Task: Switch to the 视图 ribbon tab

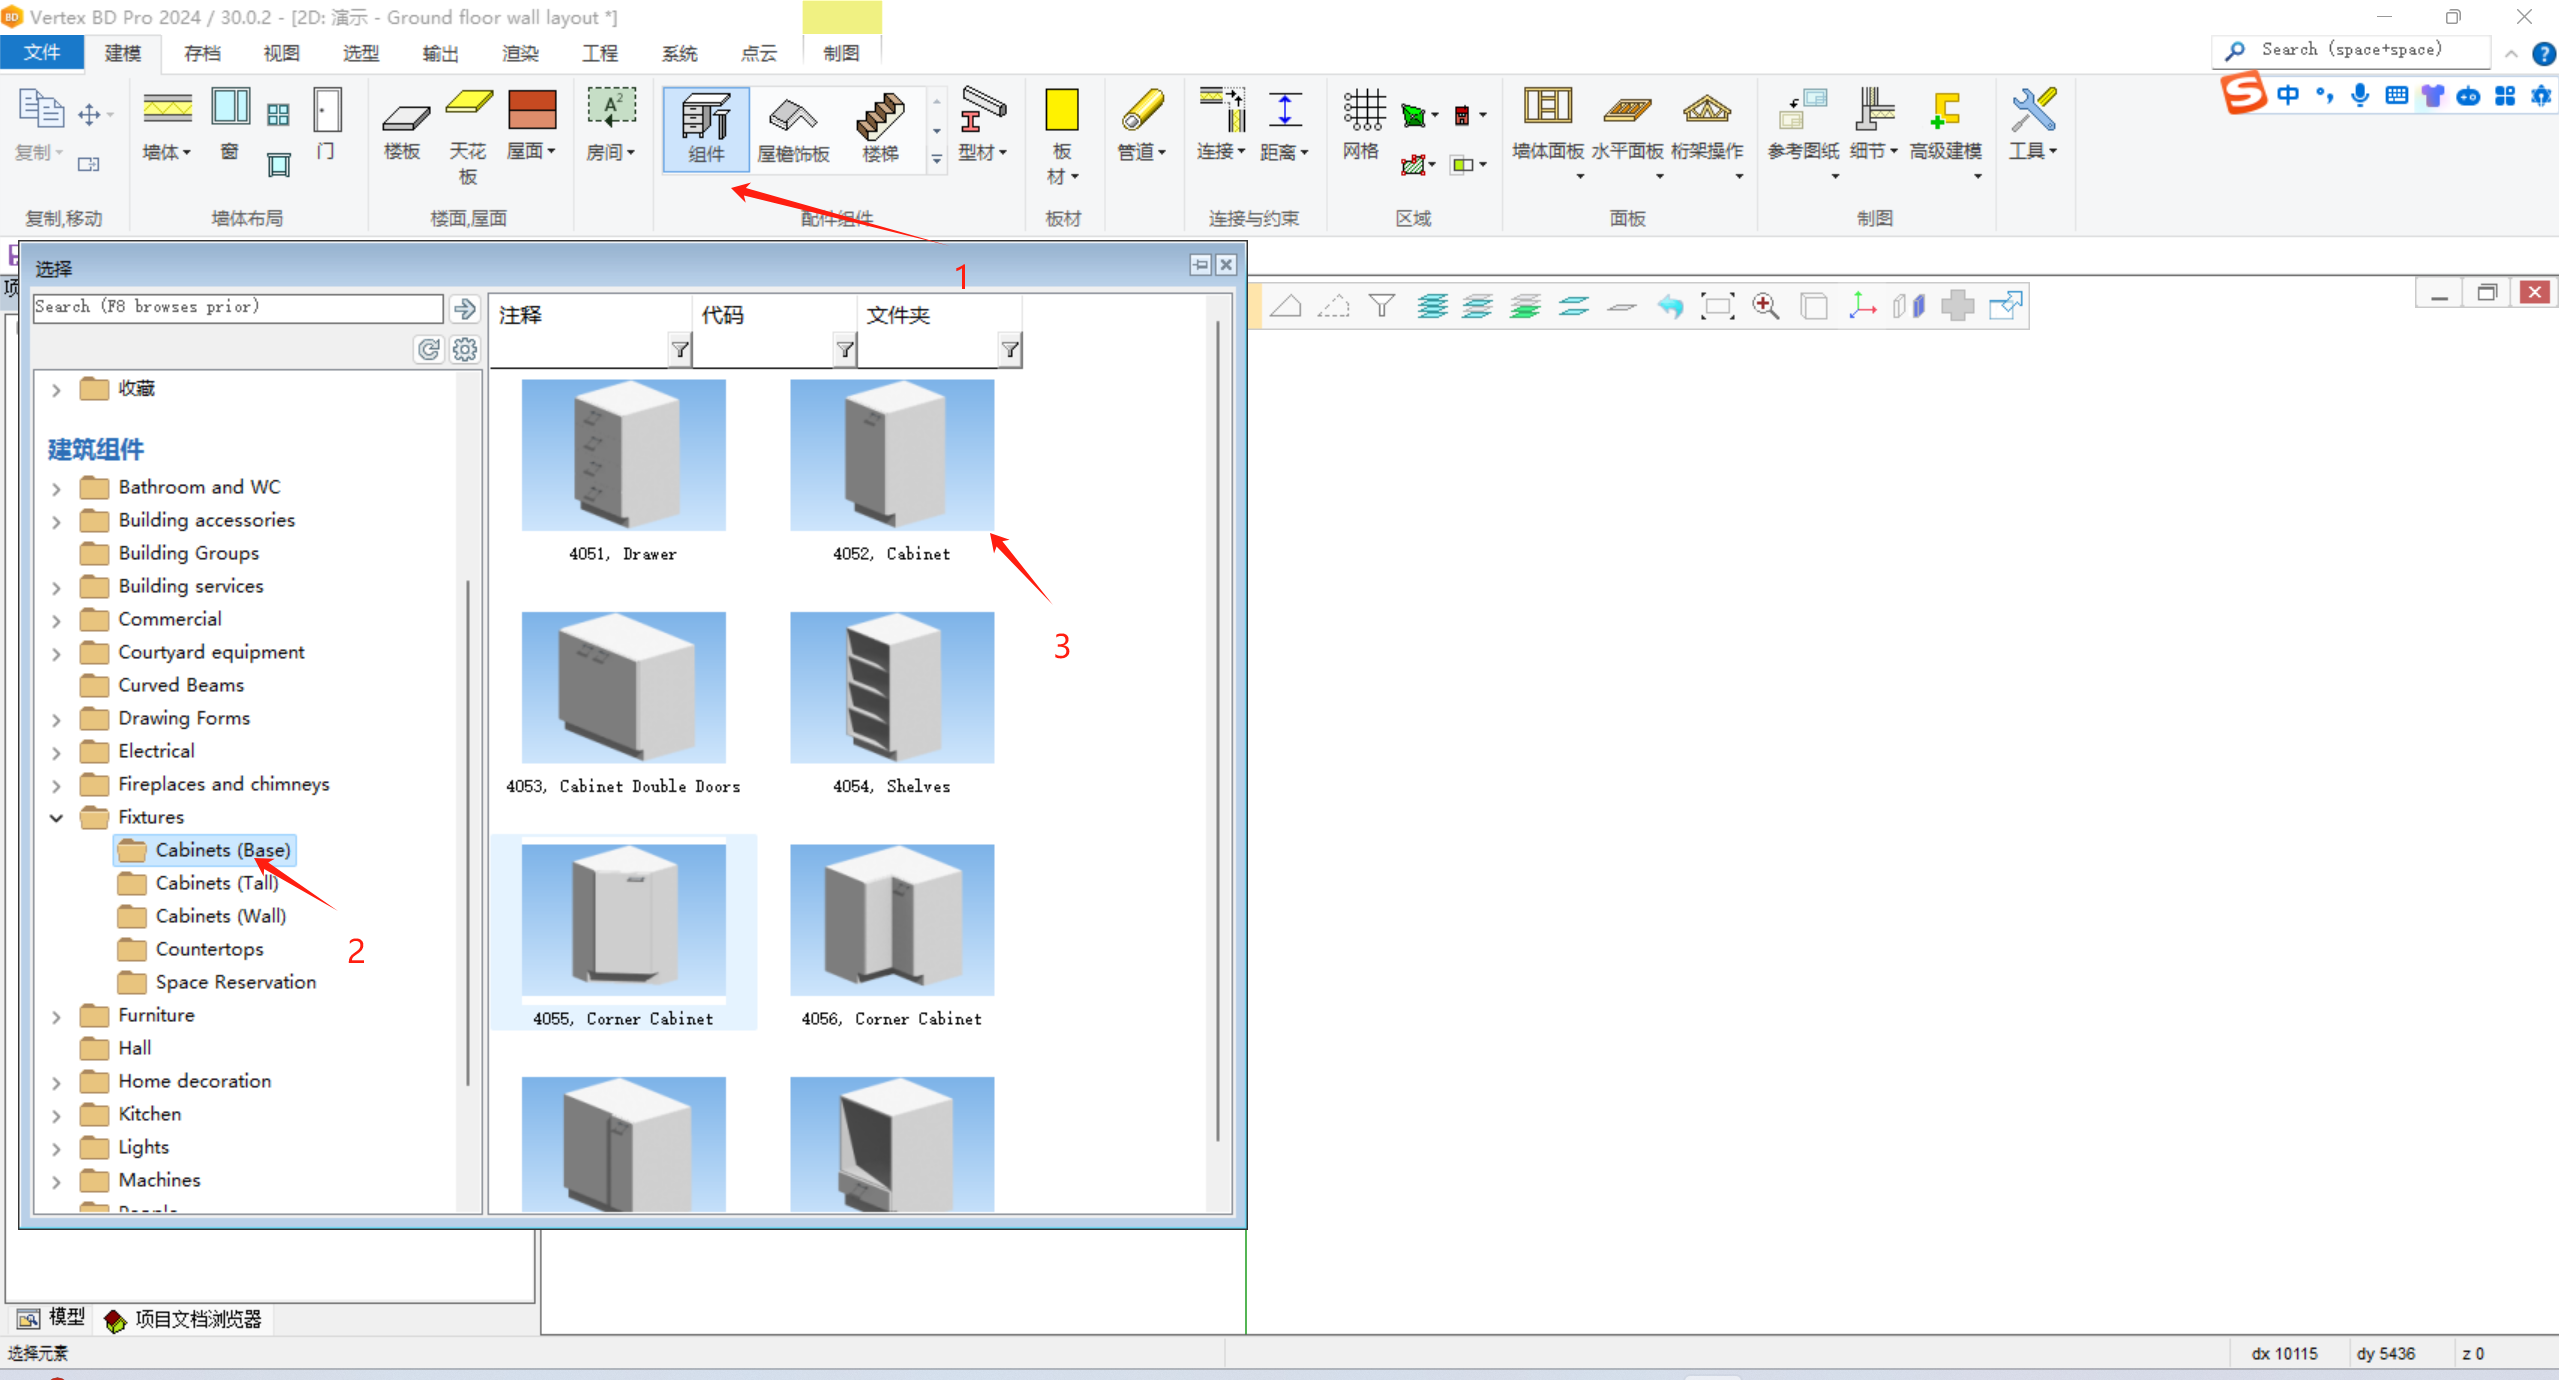Action: [x=281, y=53]
